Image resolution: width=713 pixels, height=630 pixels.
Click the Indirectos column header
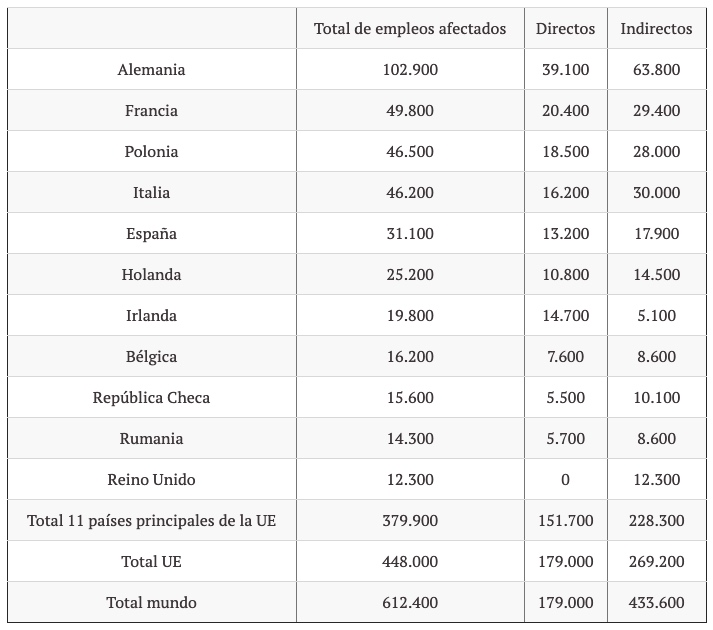(x=656, y=29)
